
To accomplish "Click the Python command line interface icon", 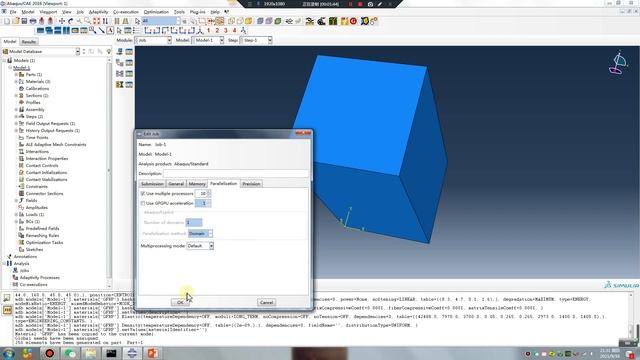I will click(x=7, y=310).
